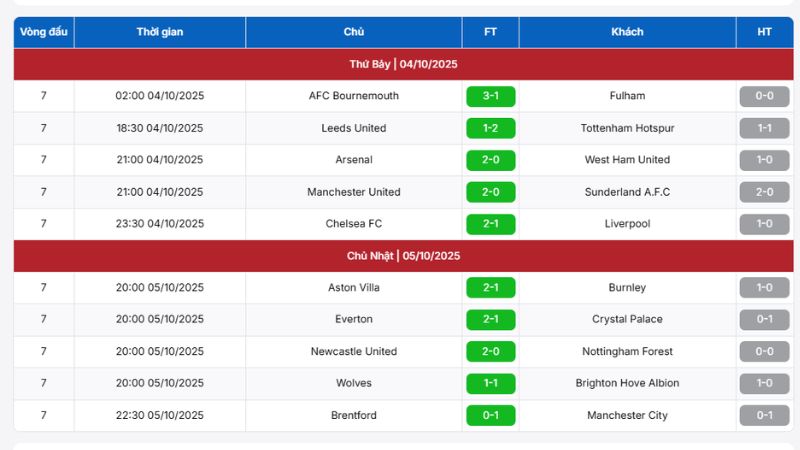This screenshot has width=800, height=450.
Task: Sort by Thời gian column header
Action: [160, 32]
